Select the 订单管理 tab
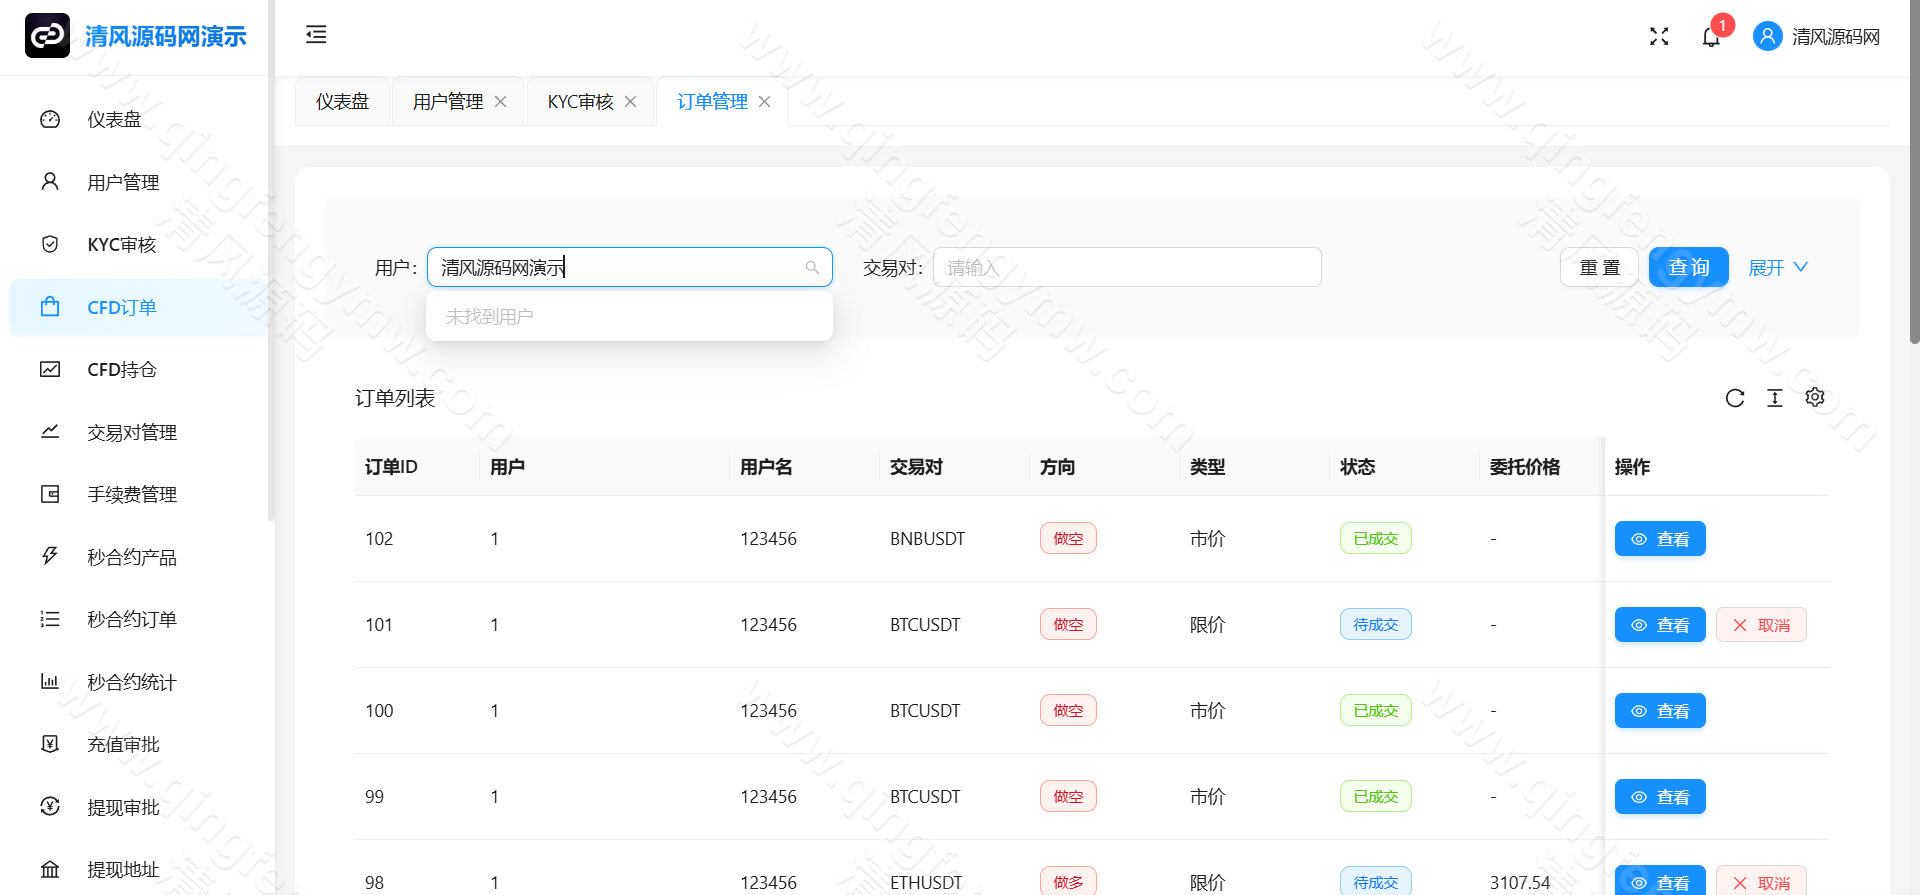Viewport: 1920px width, 895px height. pyautogui.click(x=712, y=102)
